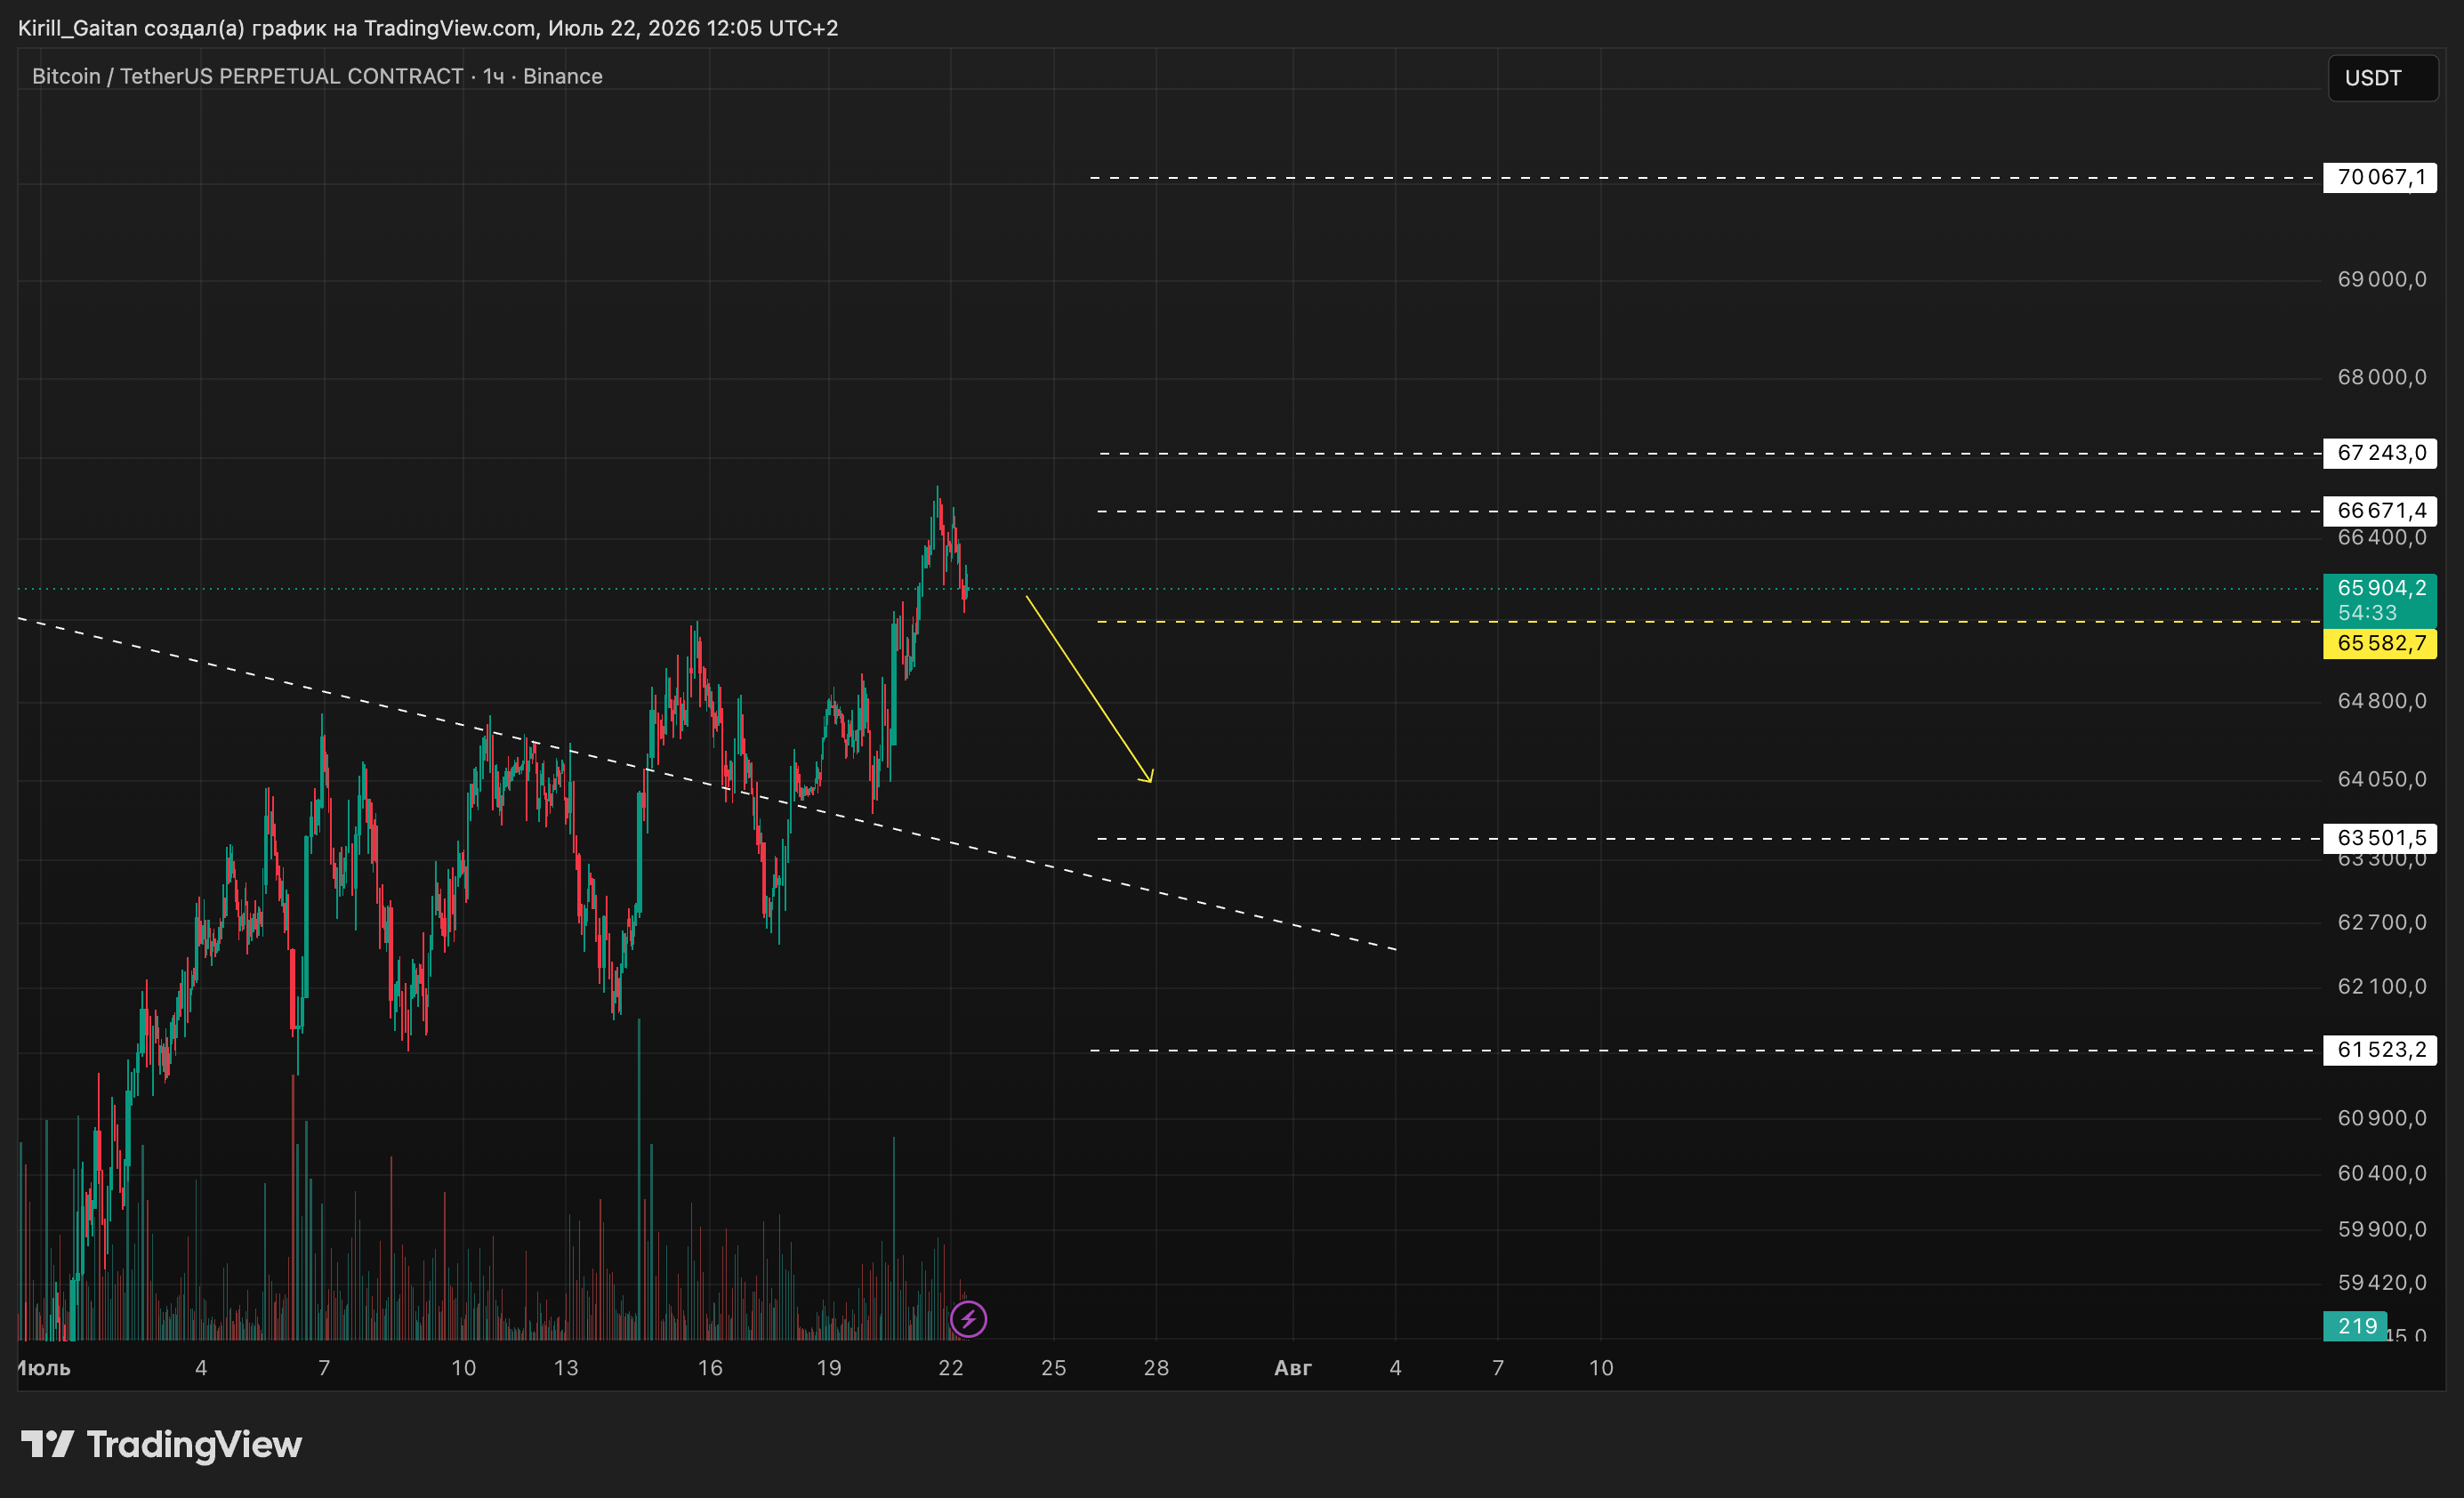This screenshot has height=1498, width=2464.
Task: Select the yellow 65 582,7 price label
Action: click(2380, 643)
